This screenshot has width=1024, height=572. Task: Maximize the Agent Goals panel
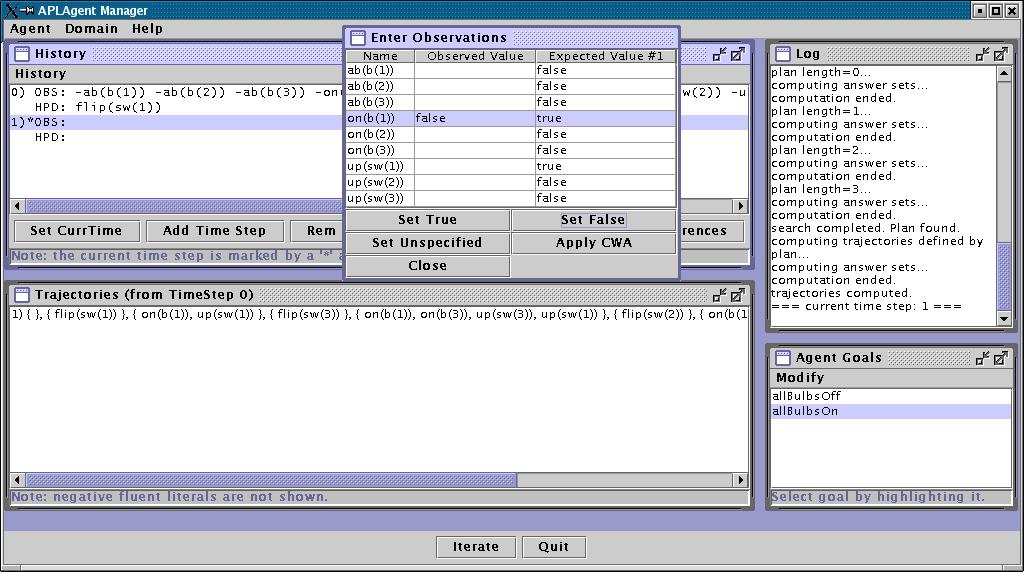(1001, 358)
